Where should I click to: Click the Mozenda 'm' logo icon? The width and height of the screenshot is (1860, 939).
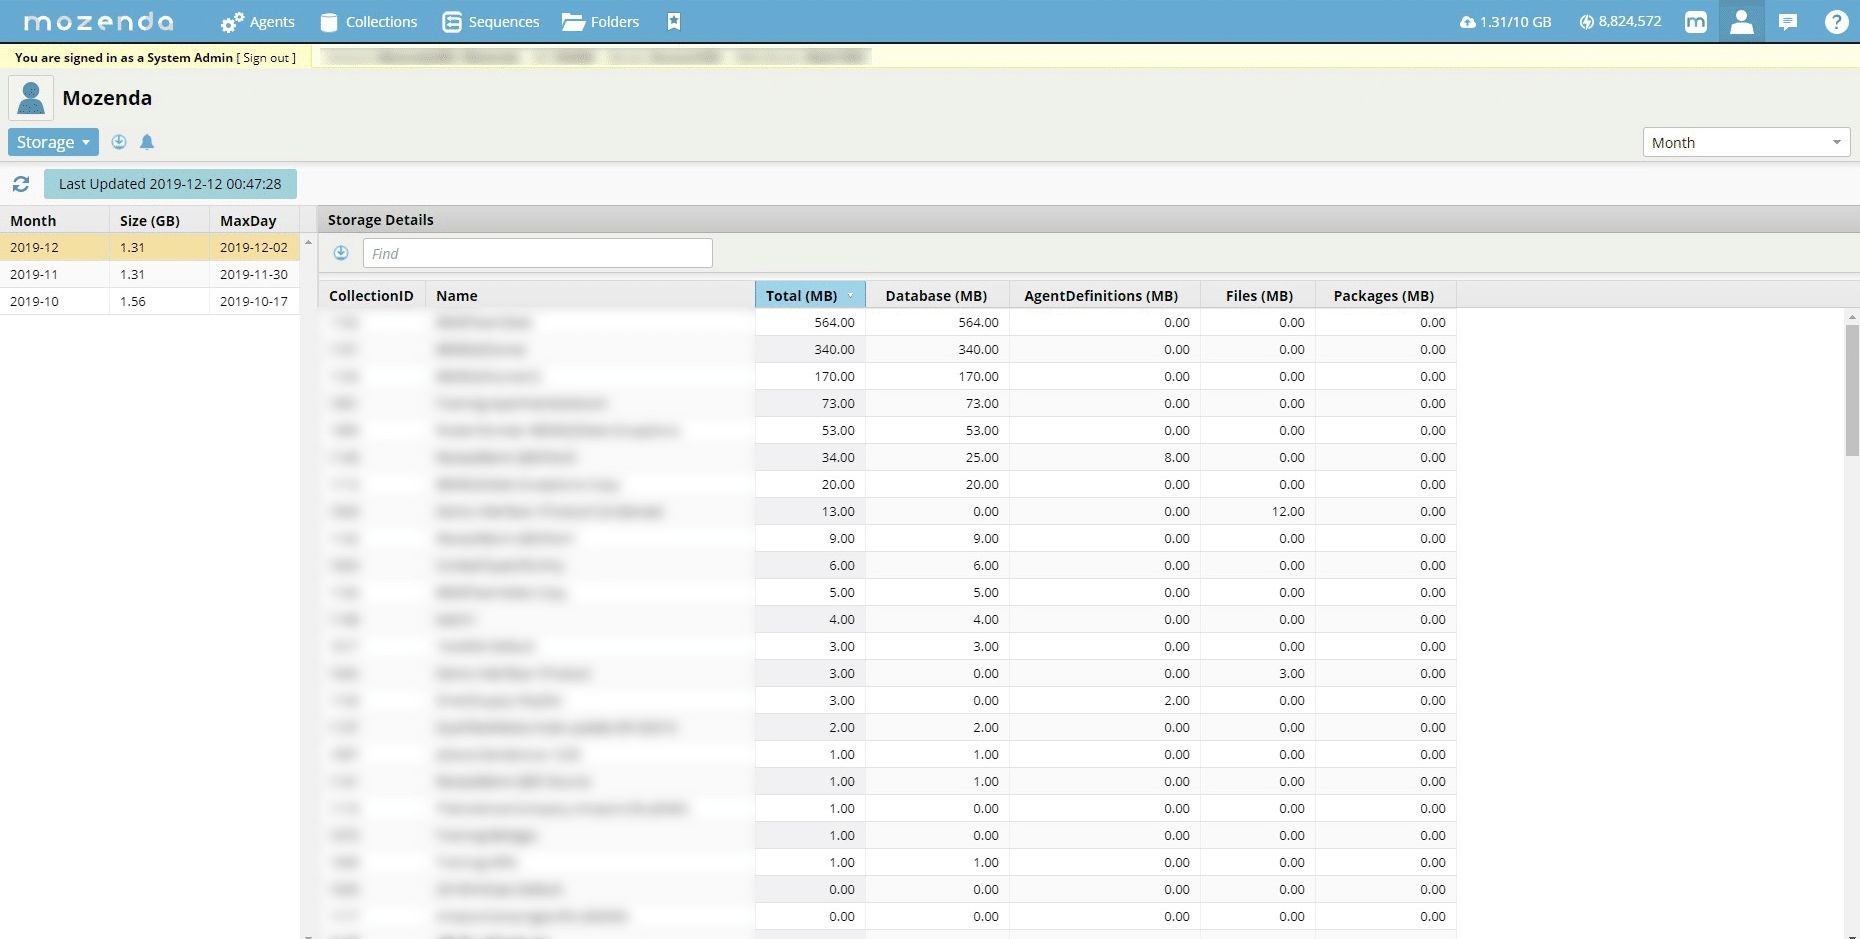[1695, 22]
